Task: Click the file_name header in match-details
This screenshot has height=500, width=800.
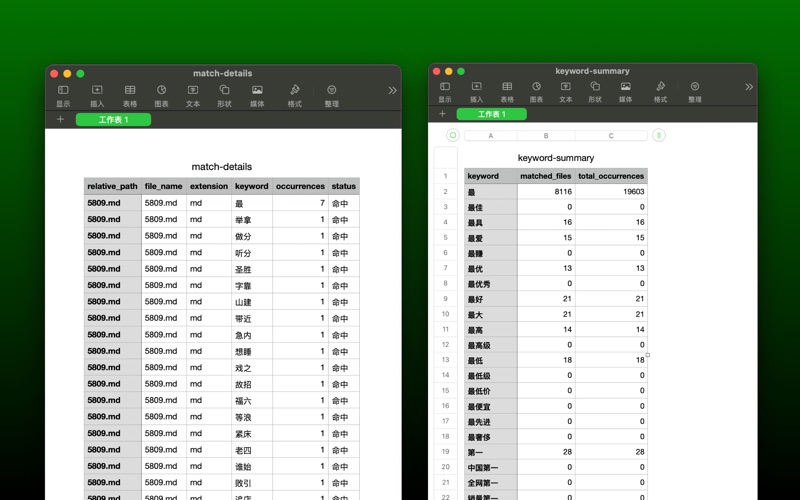Action: (164, 186)
